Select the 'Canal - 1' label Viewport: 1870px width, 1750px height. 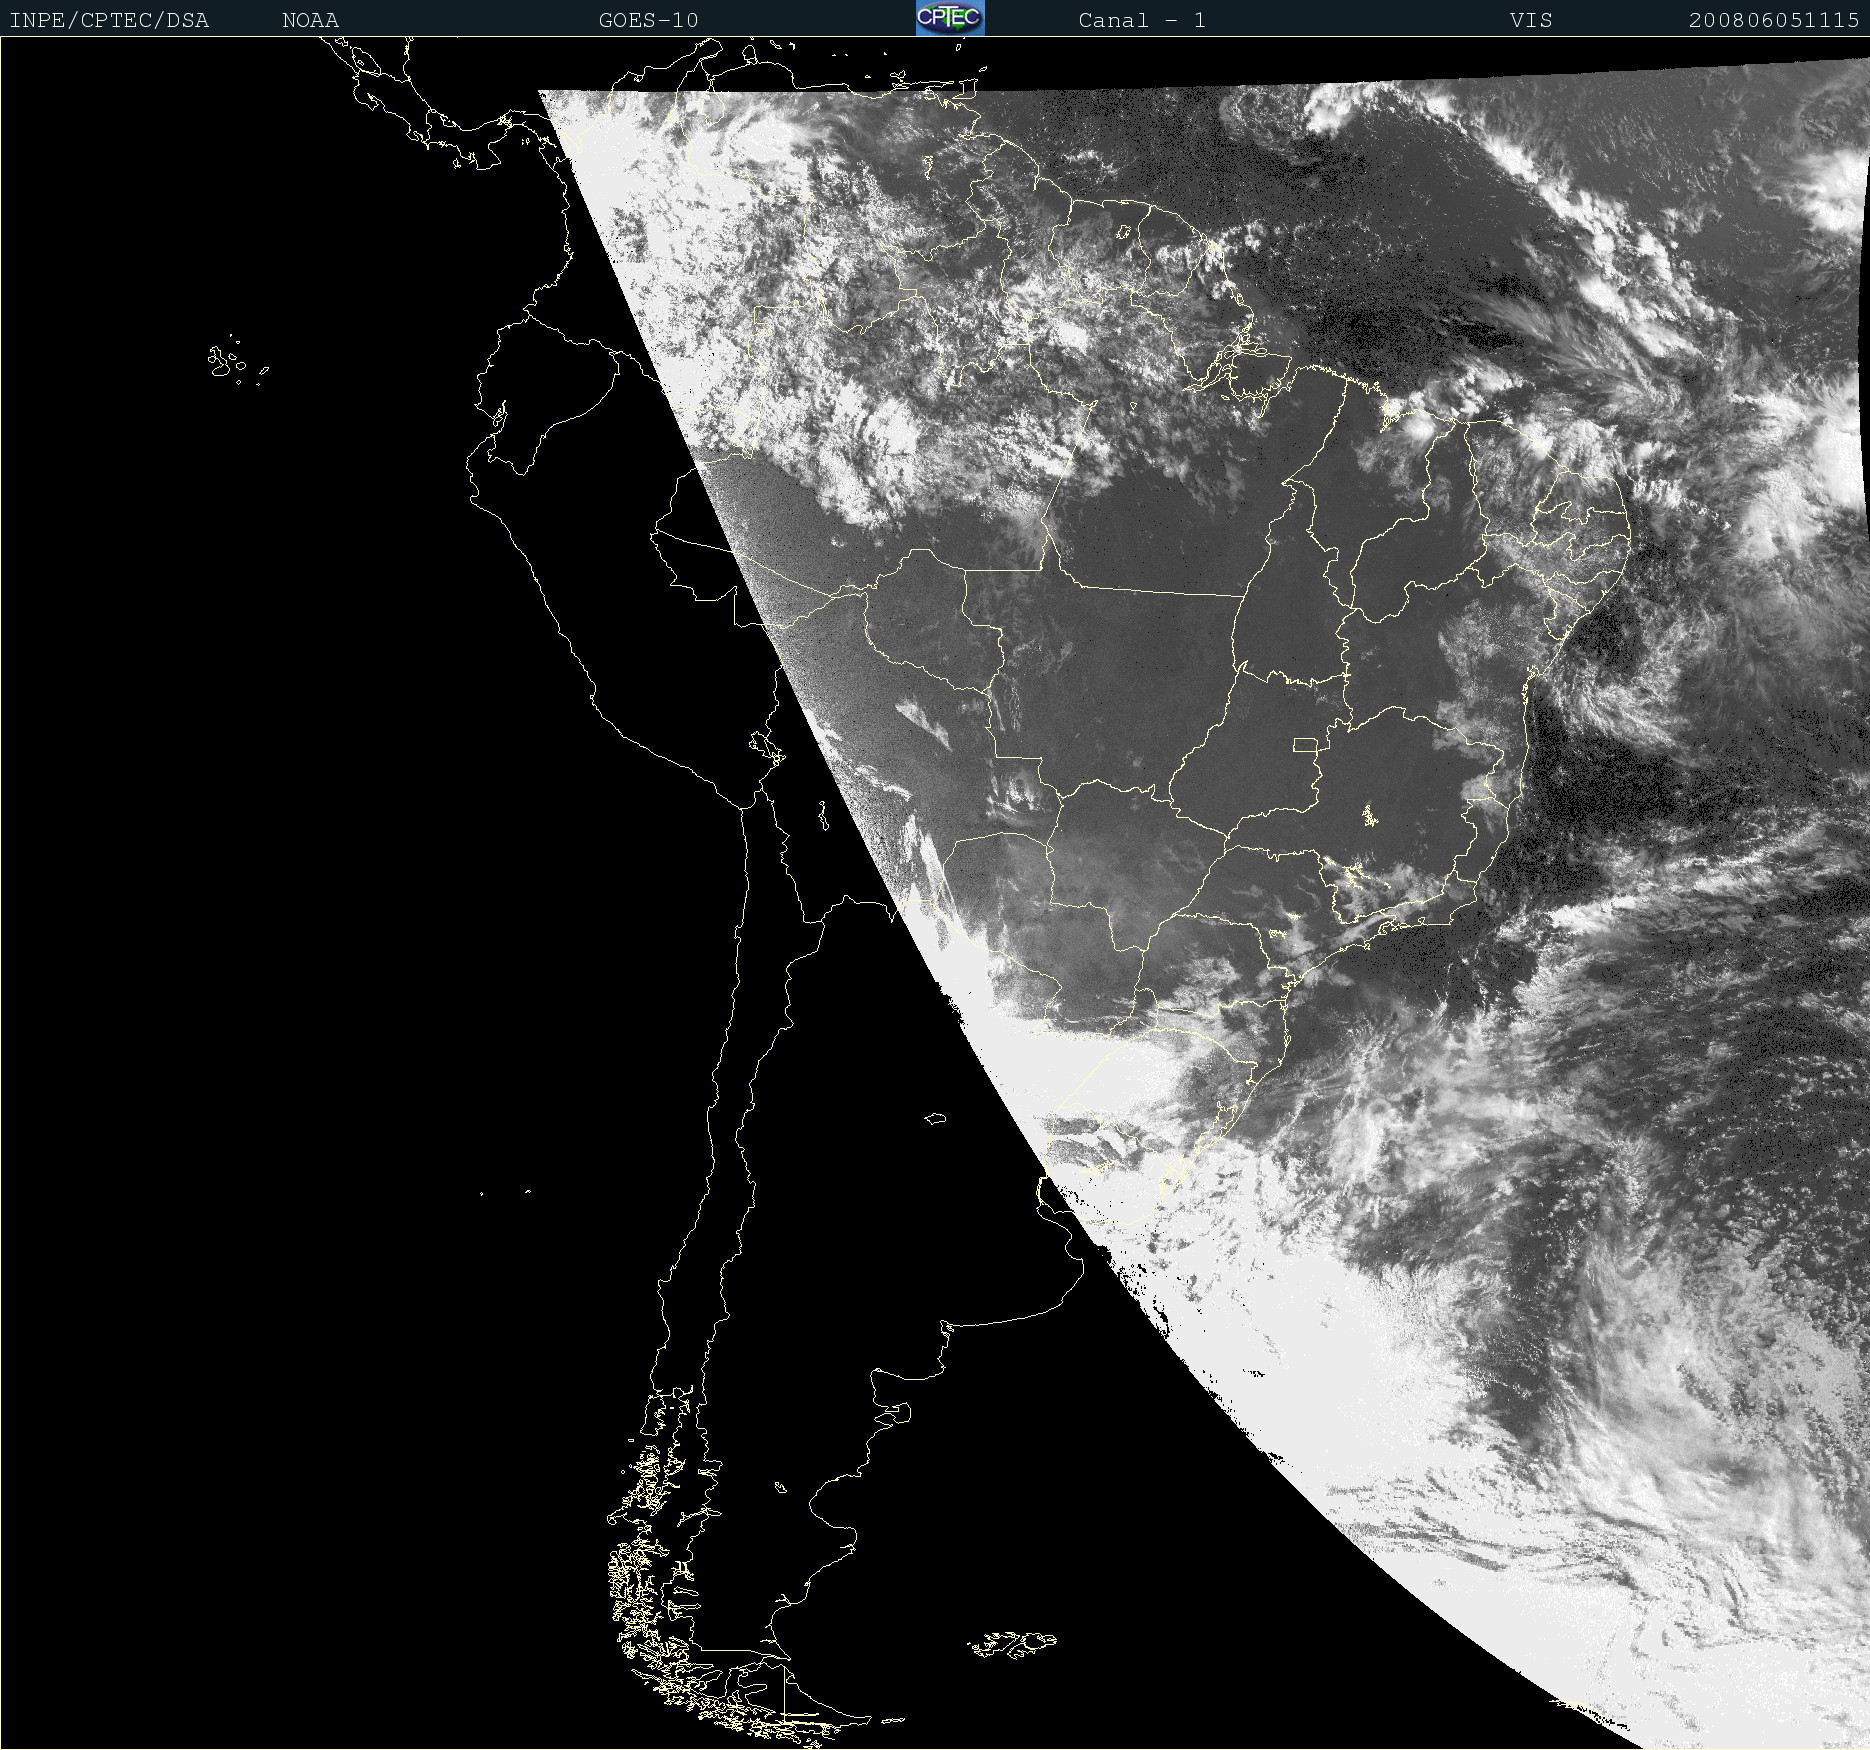tap(1142, 20)
